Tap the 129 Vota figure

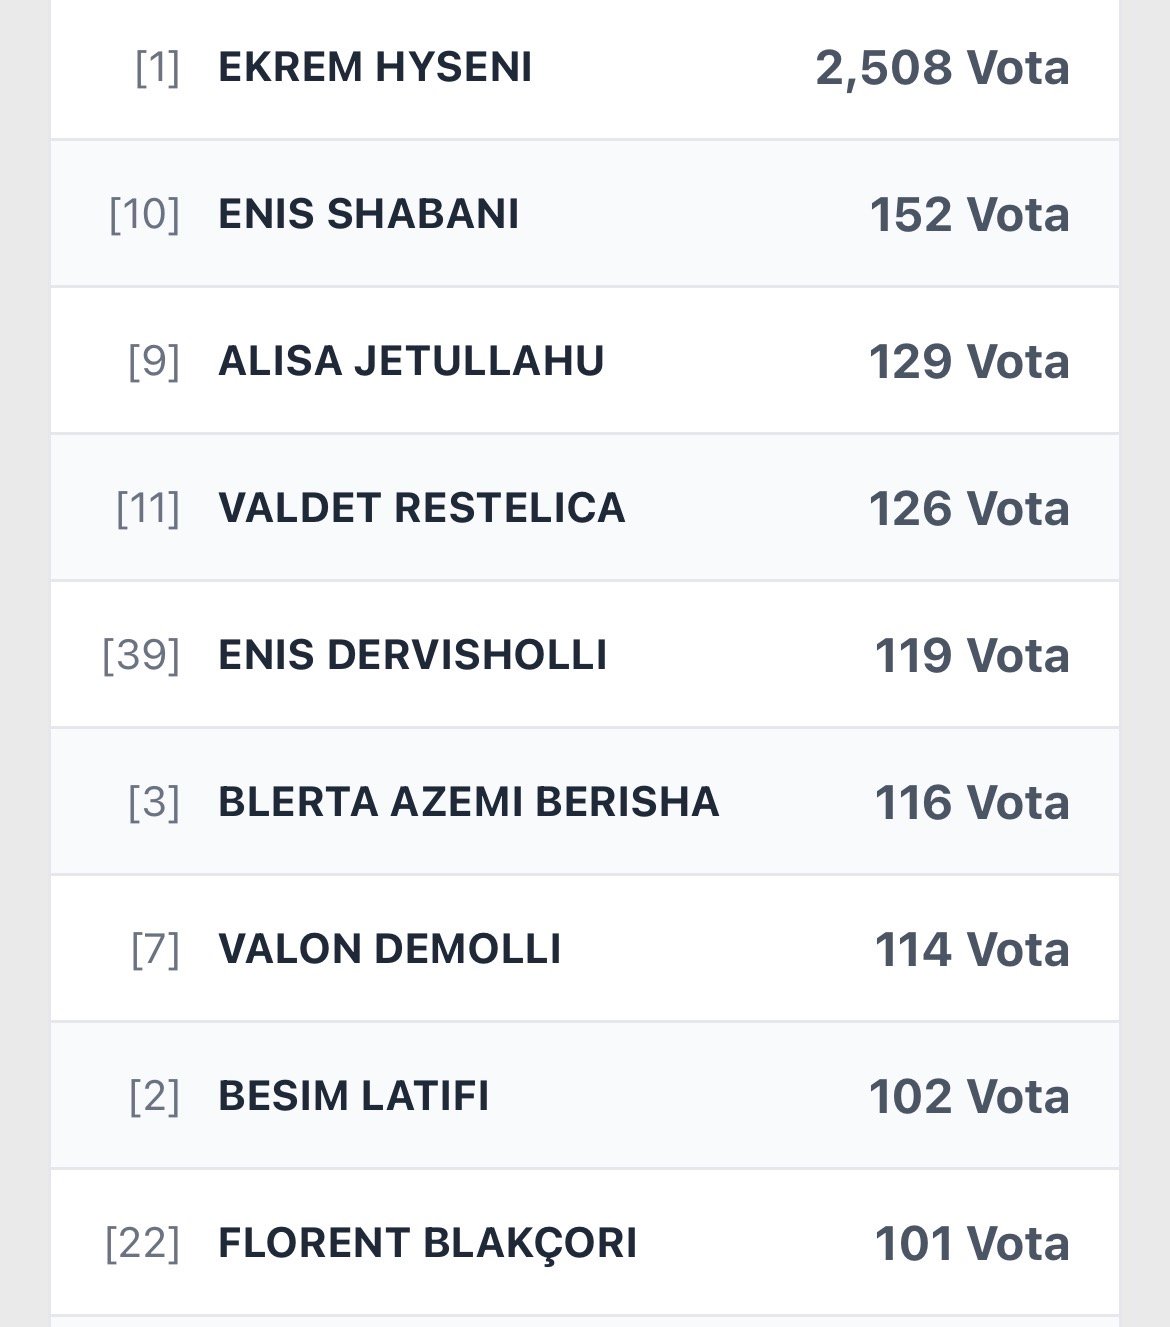969,362
